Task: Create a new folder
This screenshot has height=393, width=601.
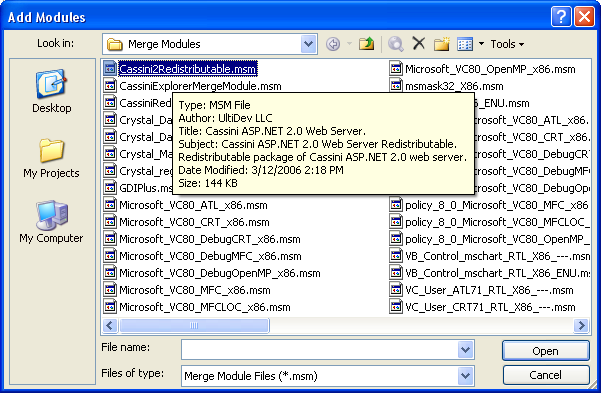Action: point(442,44)
